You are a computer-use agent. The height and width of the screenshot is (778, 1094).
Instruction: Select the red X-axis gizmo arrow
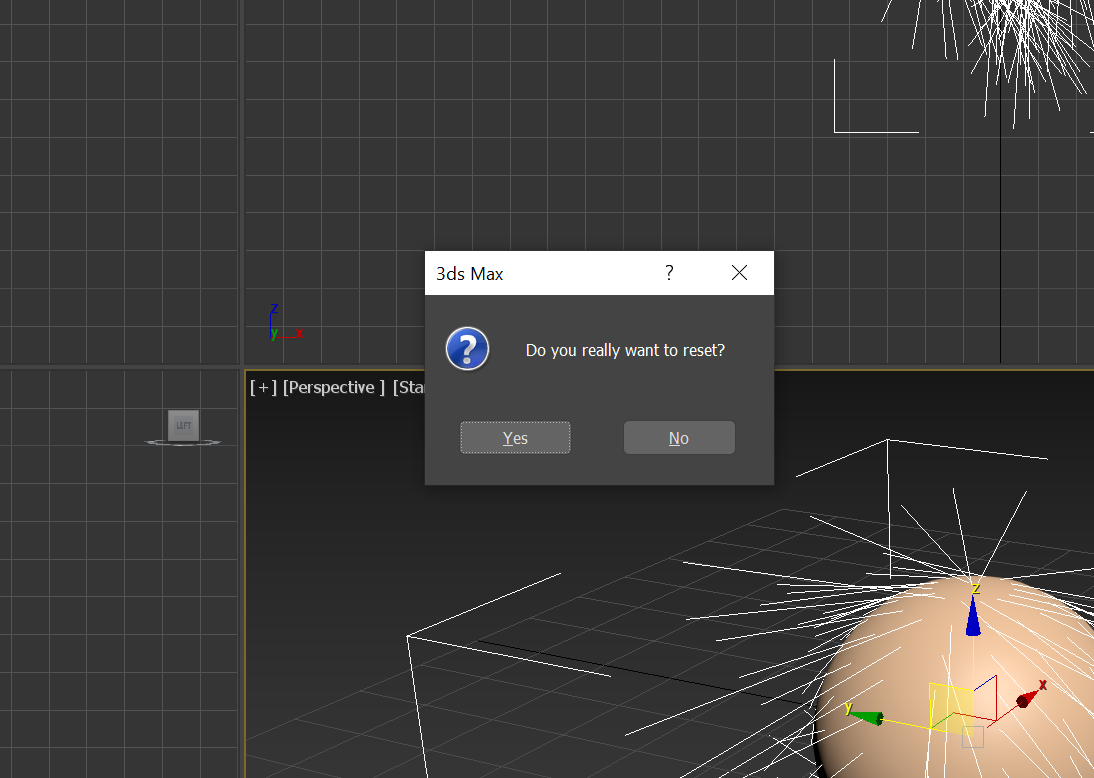pyautogui.click(x=1027, y=699)
